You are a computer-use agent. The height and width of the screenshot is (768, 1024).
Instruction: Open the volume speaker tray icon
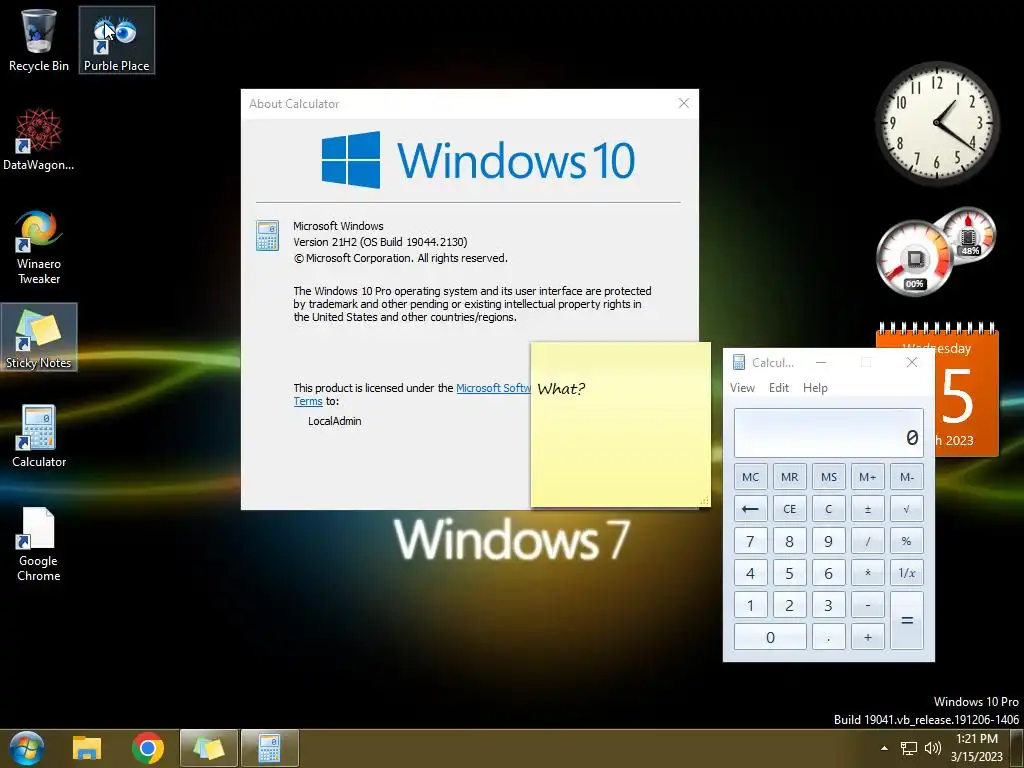[x=933, y=748]
